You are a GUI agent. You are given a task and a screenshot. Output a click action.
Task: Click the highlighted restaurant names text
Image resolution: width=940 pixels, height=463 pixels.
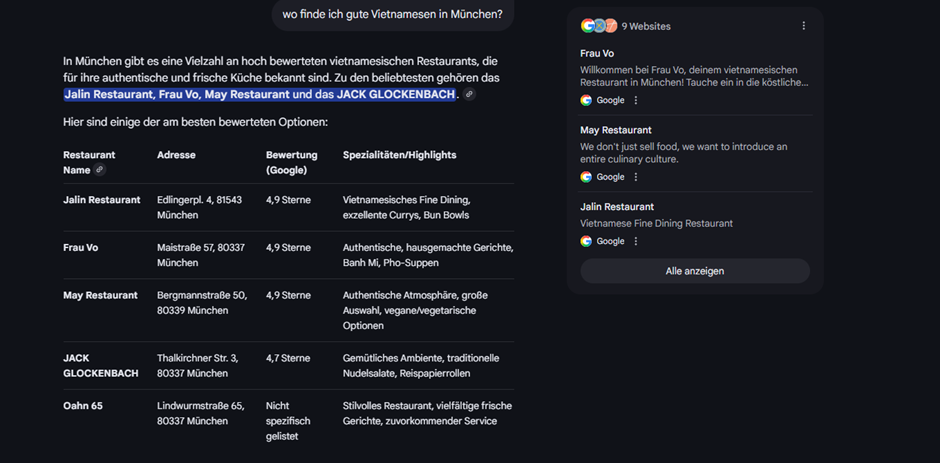(260, 95)
